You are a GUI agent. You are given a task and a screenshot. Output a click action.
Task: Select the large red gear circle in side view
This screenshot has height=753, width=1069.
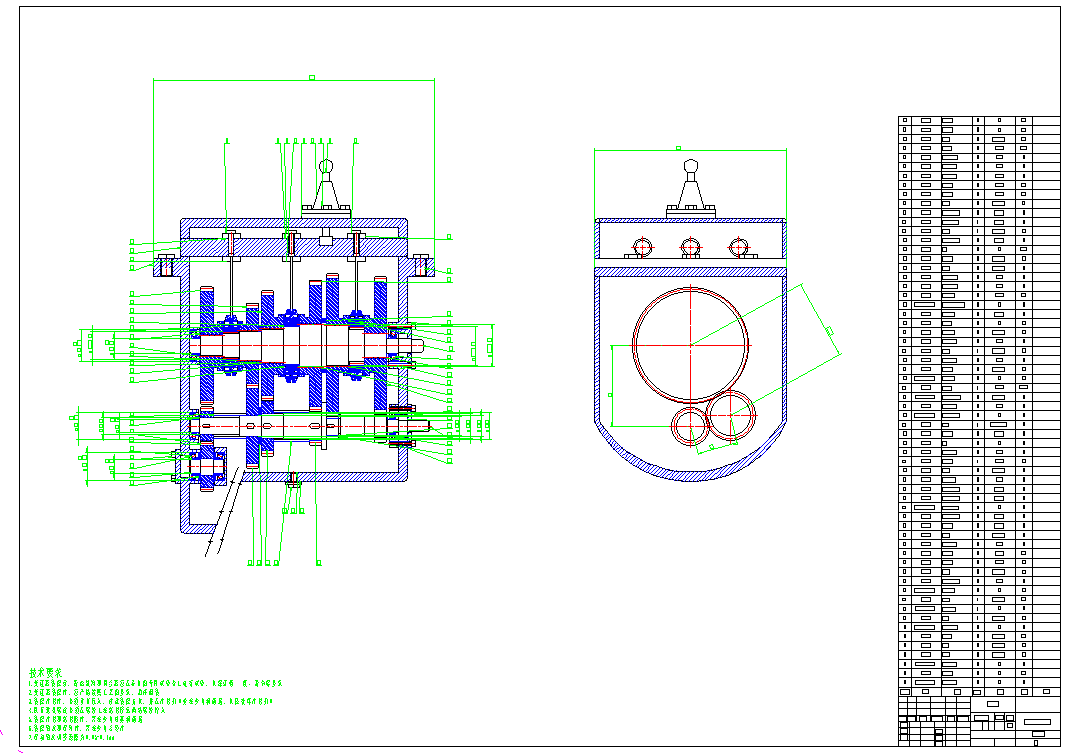point(690,344)
